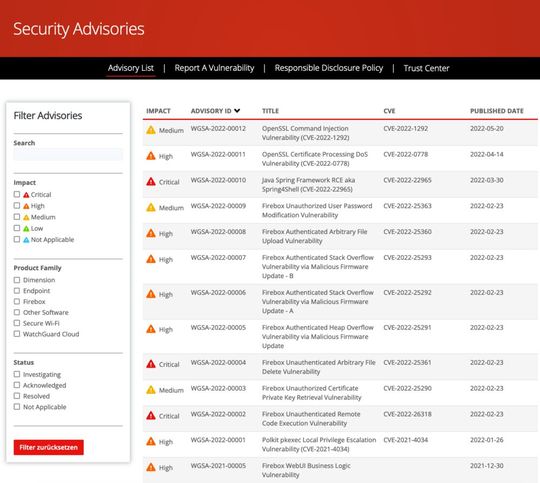This screenshot has height=483, width=540.
Task: Click CVE-2021-4034 in the CVE column
Action: click(406, 440)
